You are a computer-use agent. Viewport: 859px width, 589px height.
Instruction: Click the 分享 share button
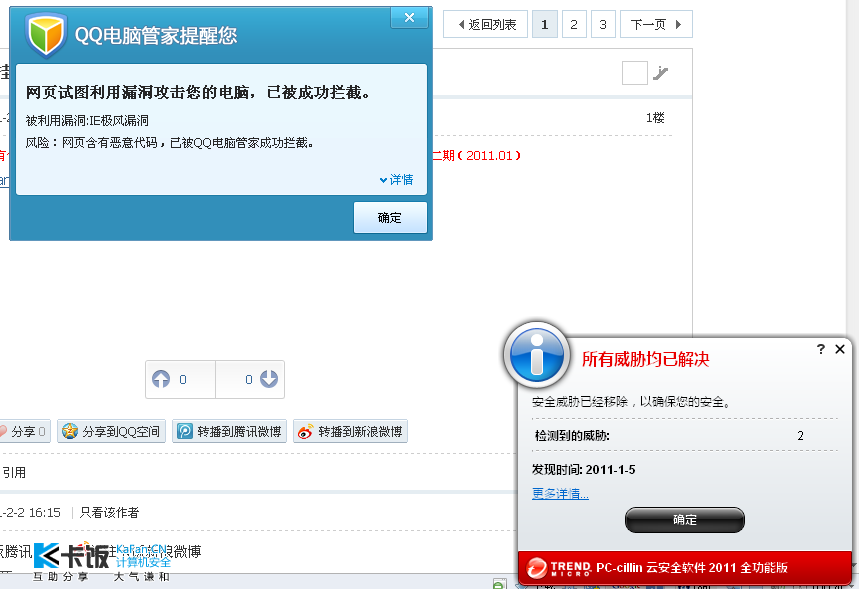[x=23, y=432]
